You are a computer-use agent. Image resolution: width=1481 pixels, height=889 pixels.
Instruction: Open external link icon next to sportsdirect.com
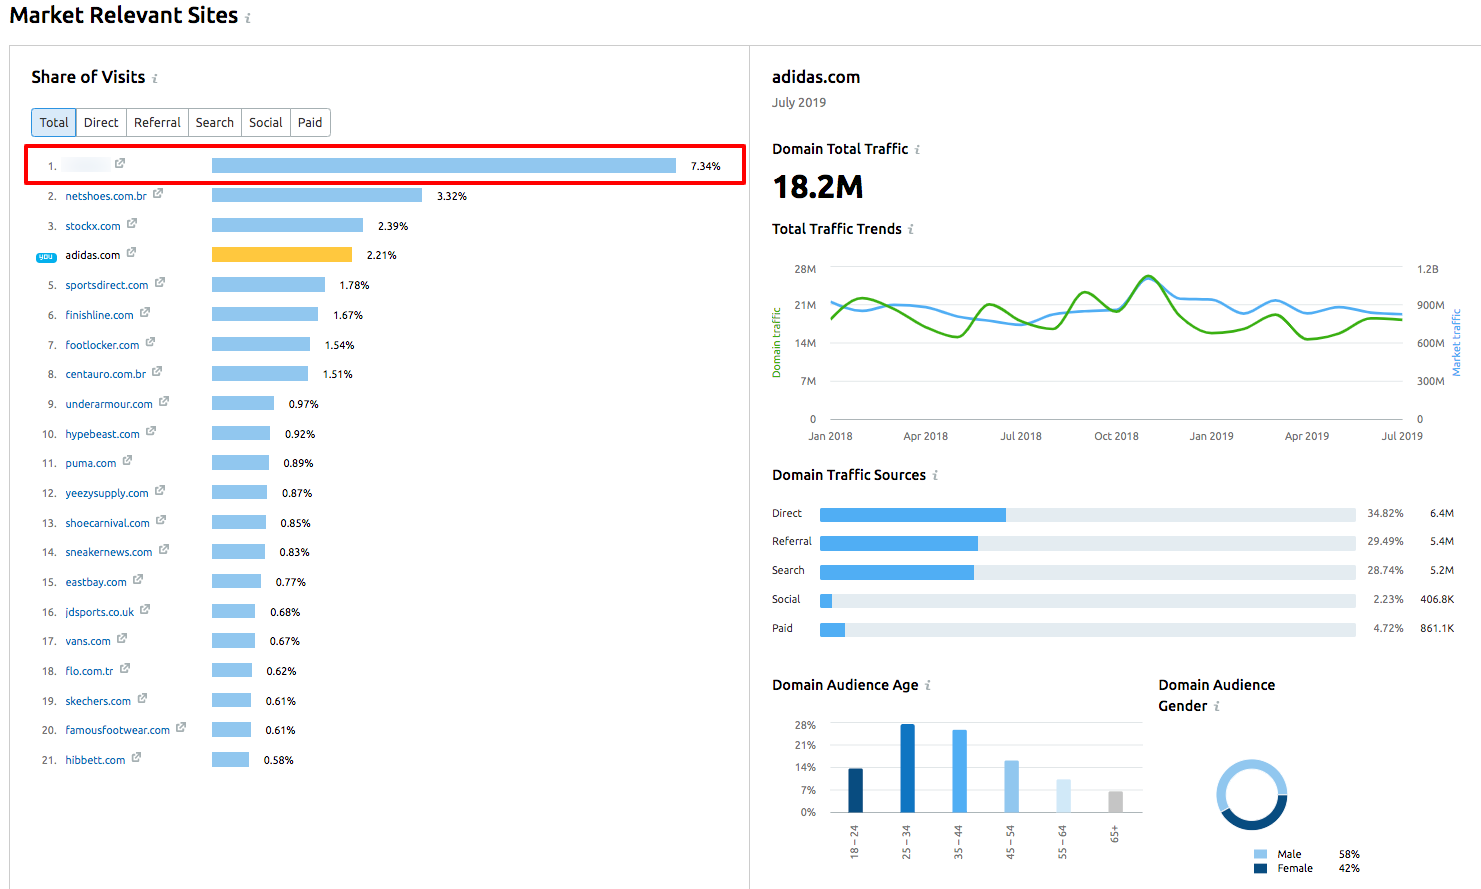point(160,283)
